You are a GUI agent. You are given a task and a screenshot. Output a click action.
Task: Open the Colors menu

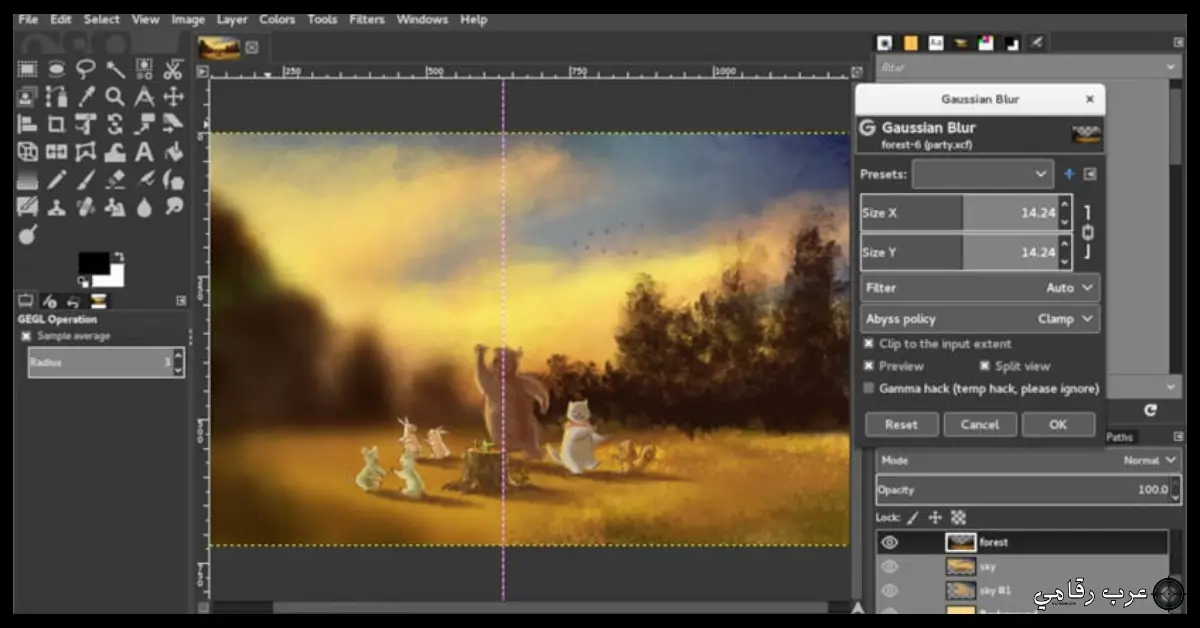pos(277,19)
